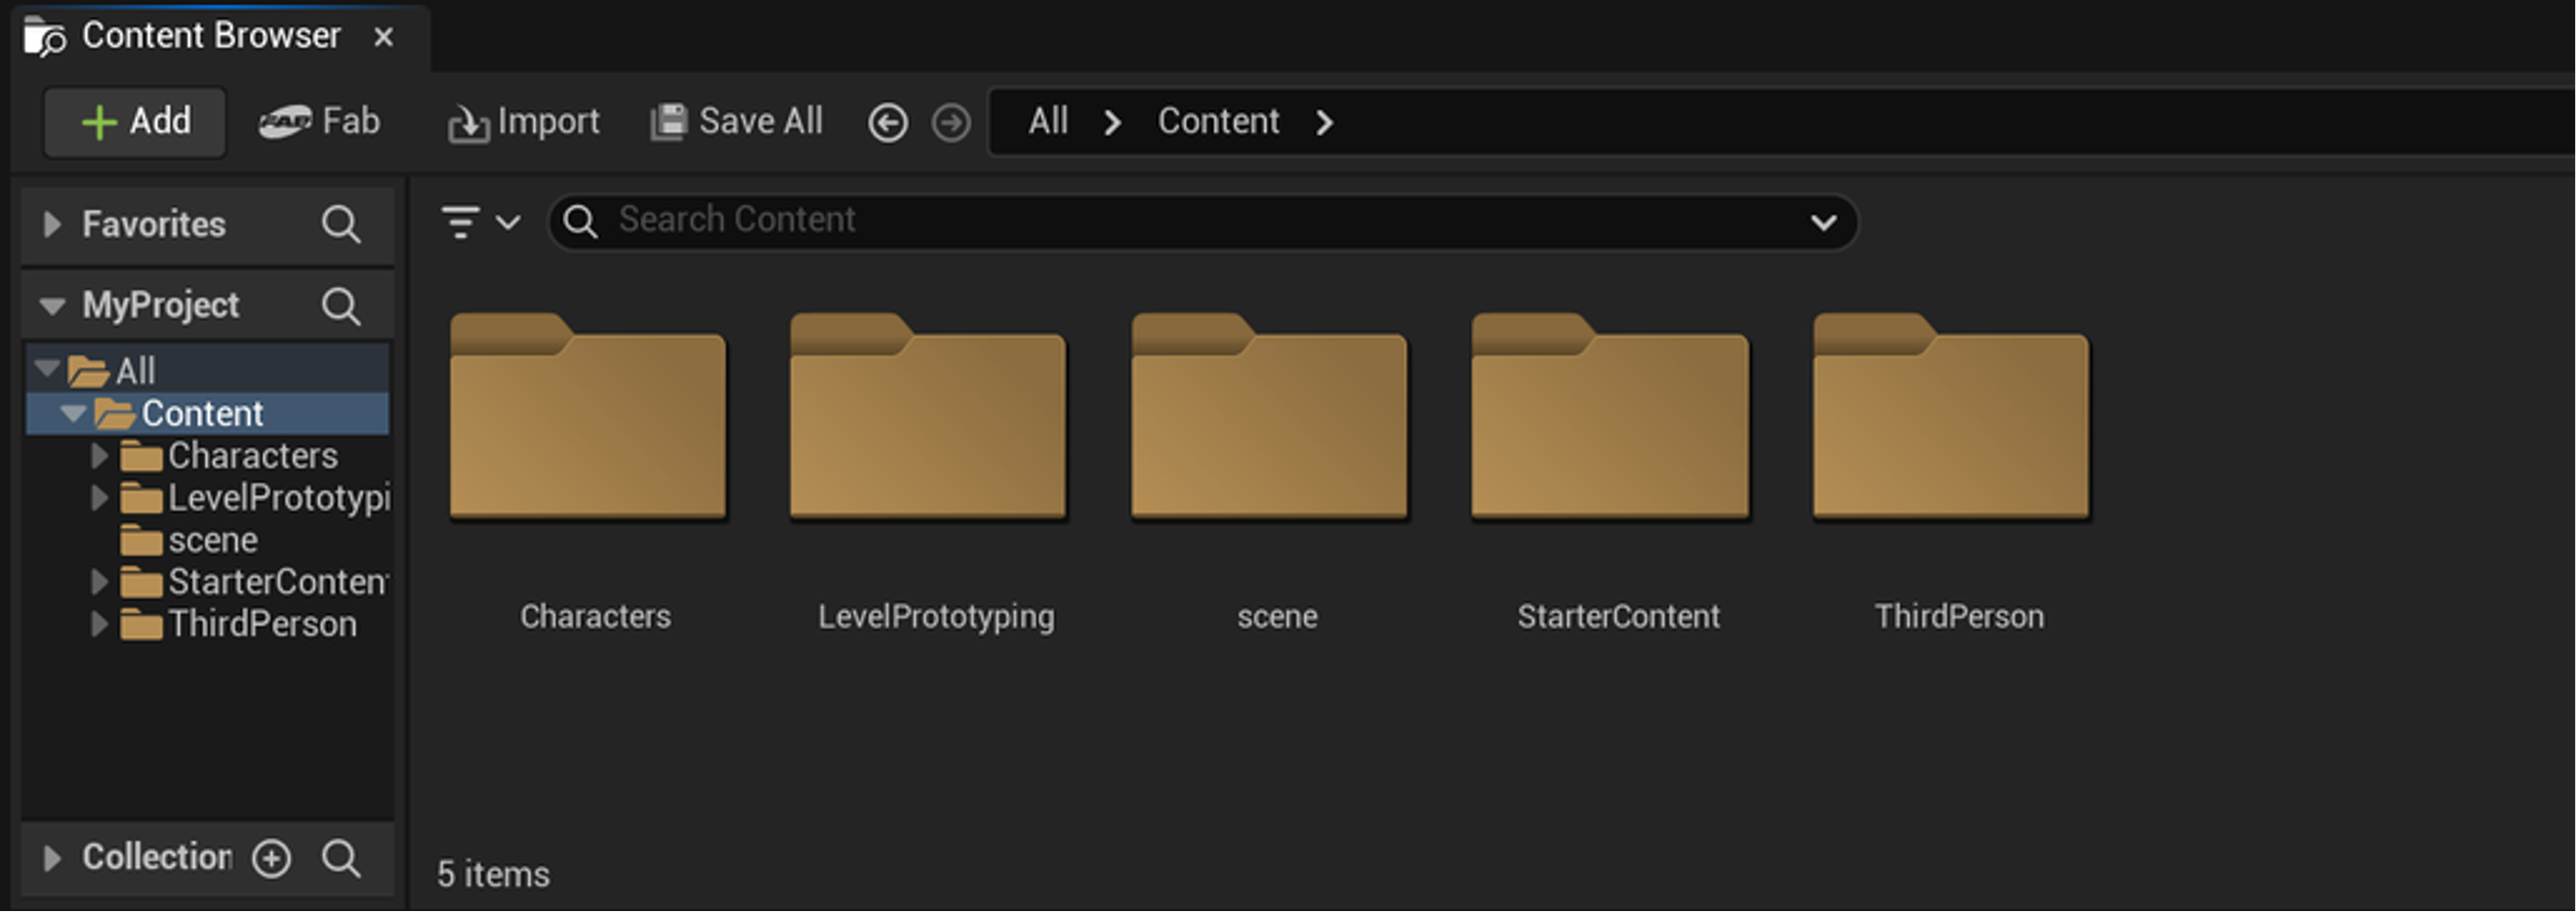Click the Search Content field
Screen dimensions: 2576x912
[x=1100, y=220]
